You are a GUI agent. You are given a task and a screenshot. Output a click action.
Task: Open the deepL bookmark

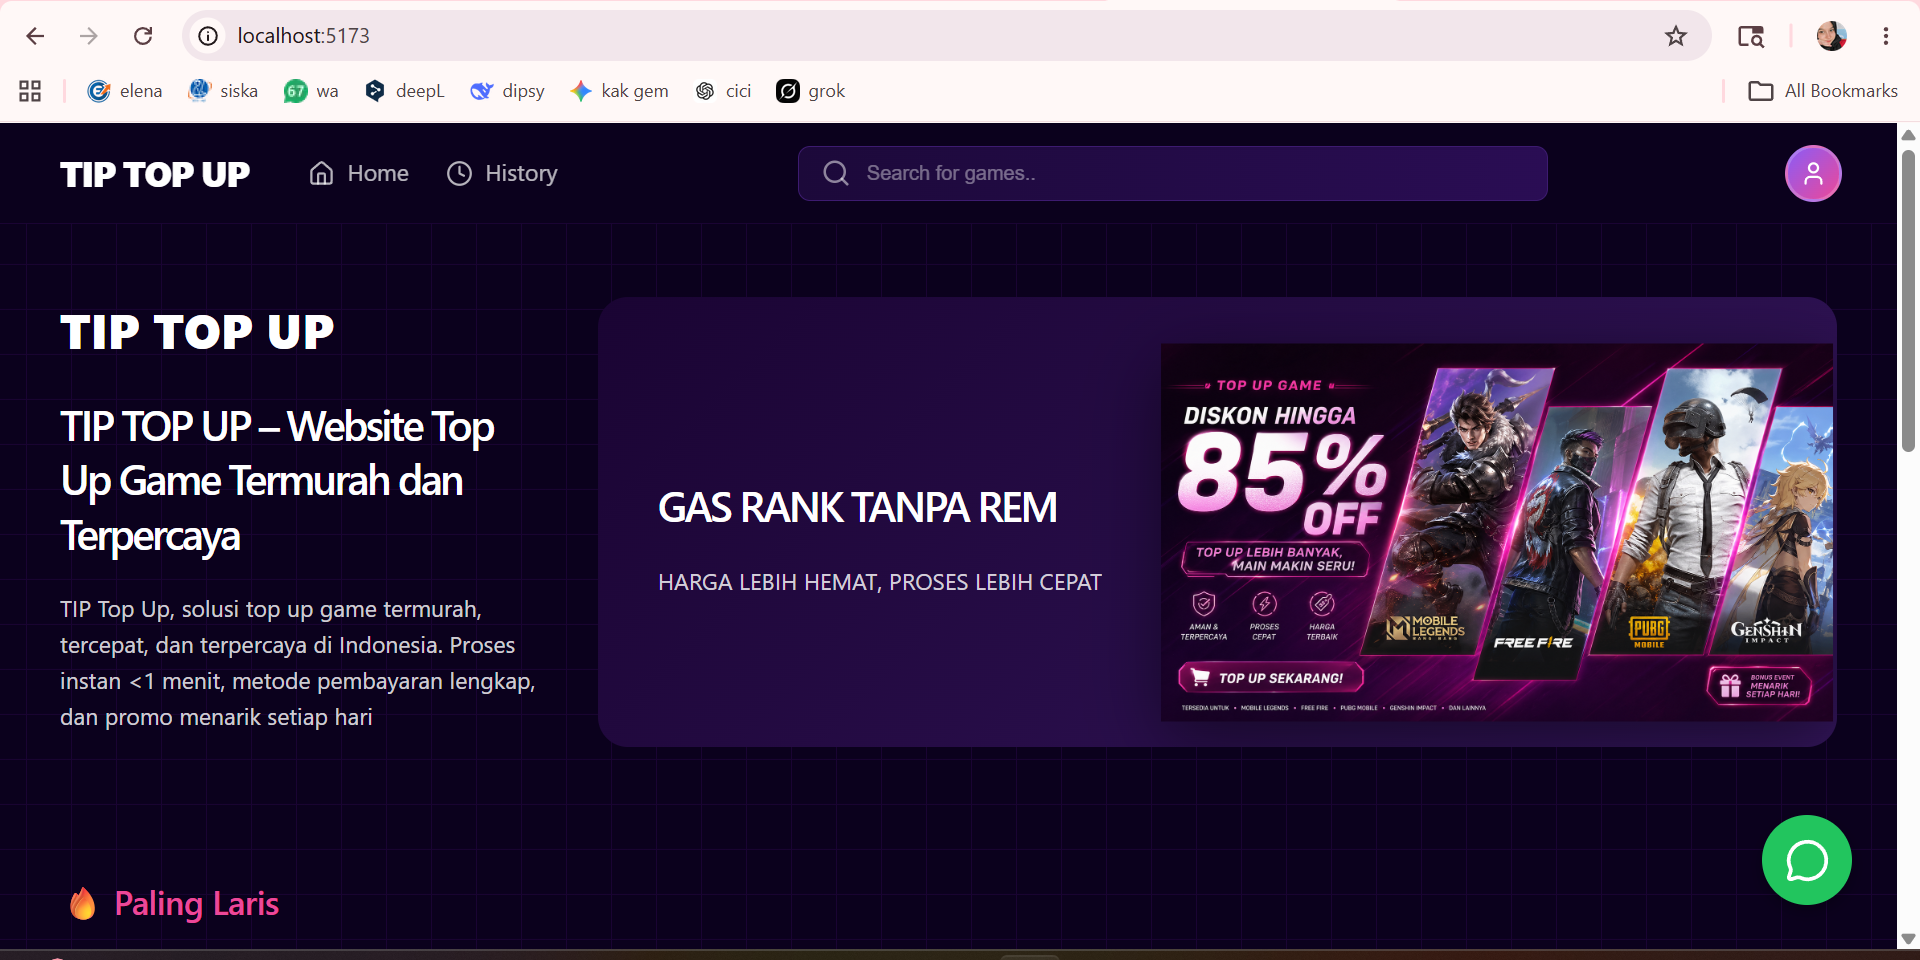pos(405,91)
